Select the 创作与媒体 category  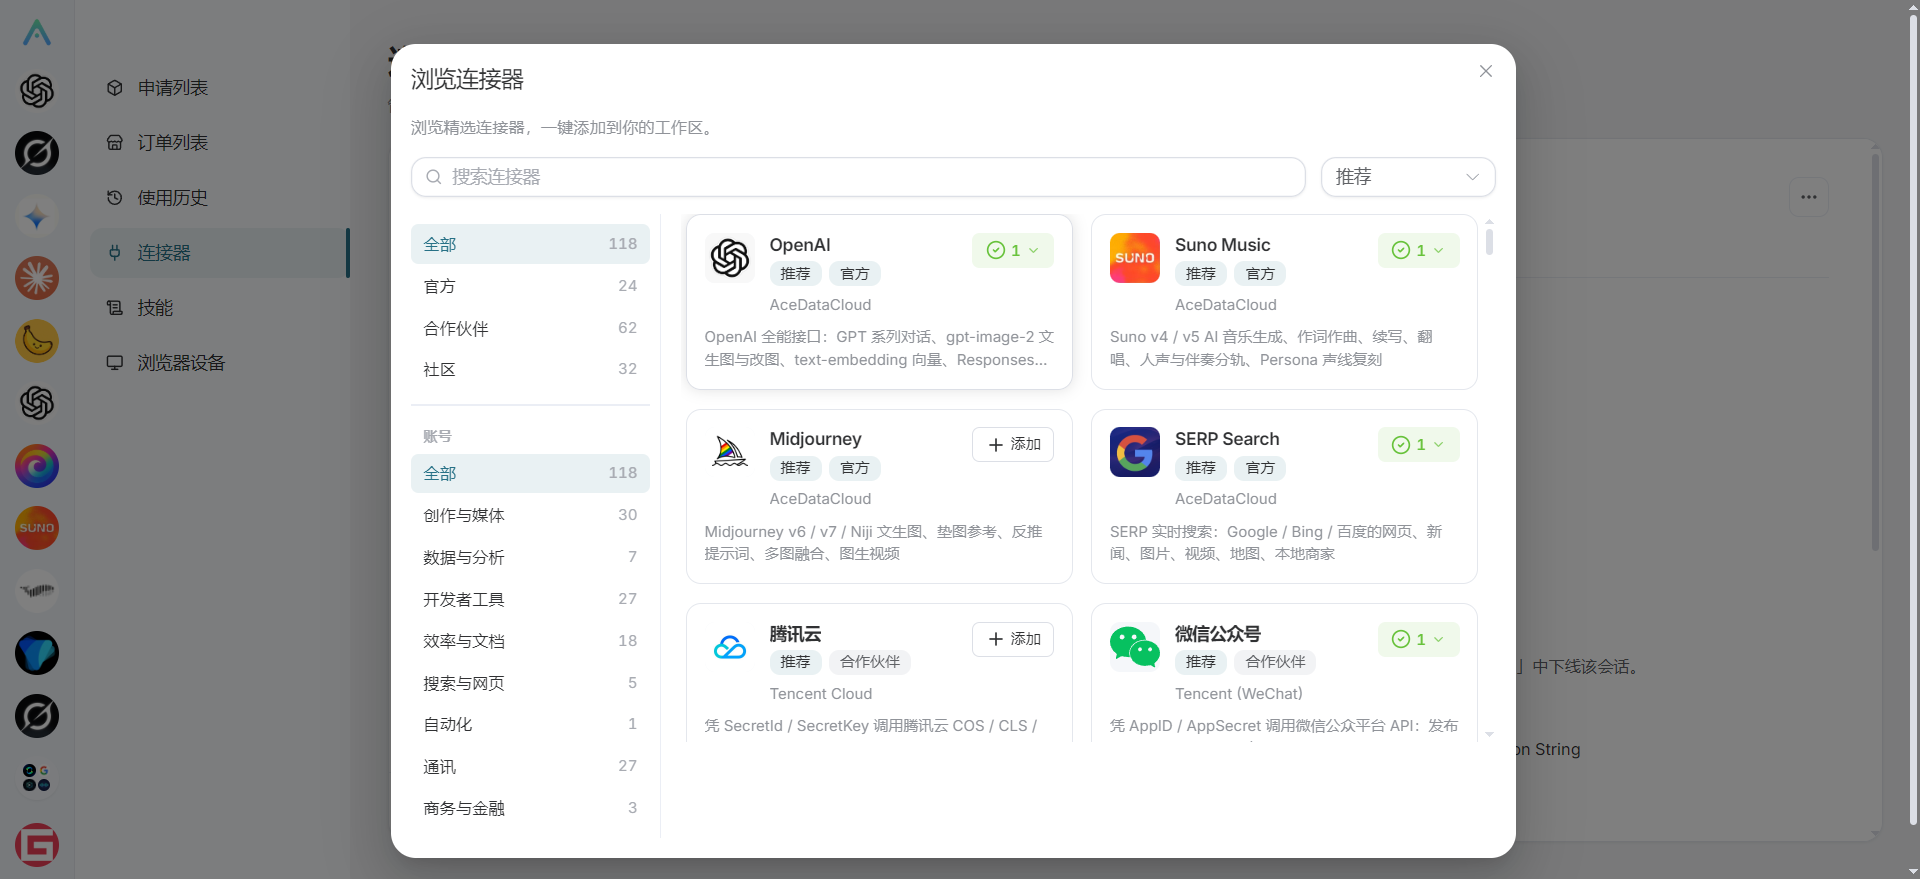(530, 515)
